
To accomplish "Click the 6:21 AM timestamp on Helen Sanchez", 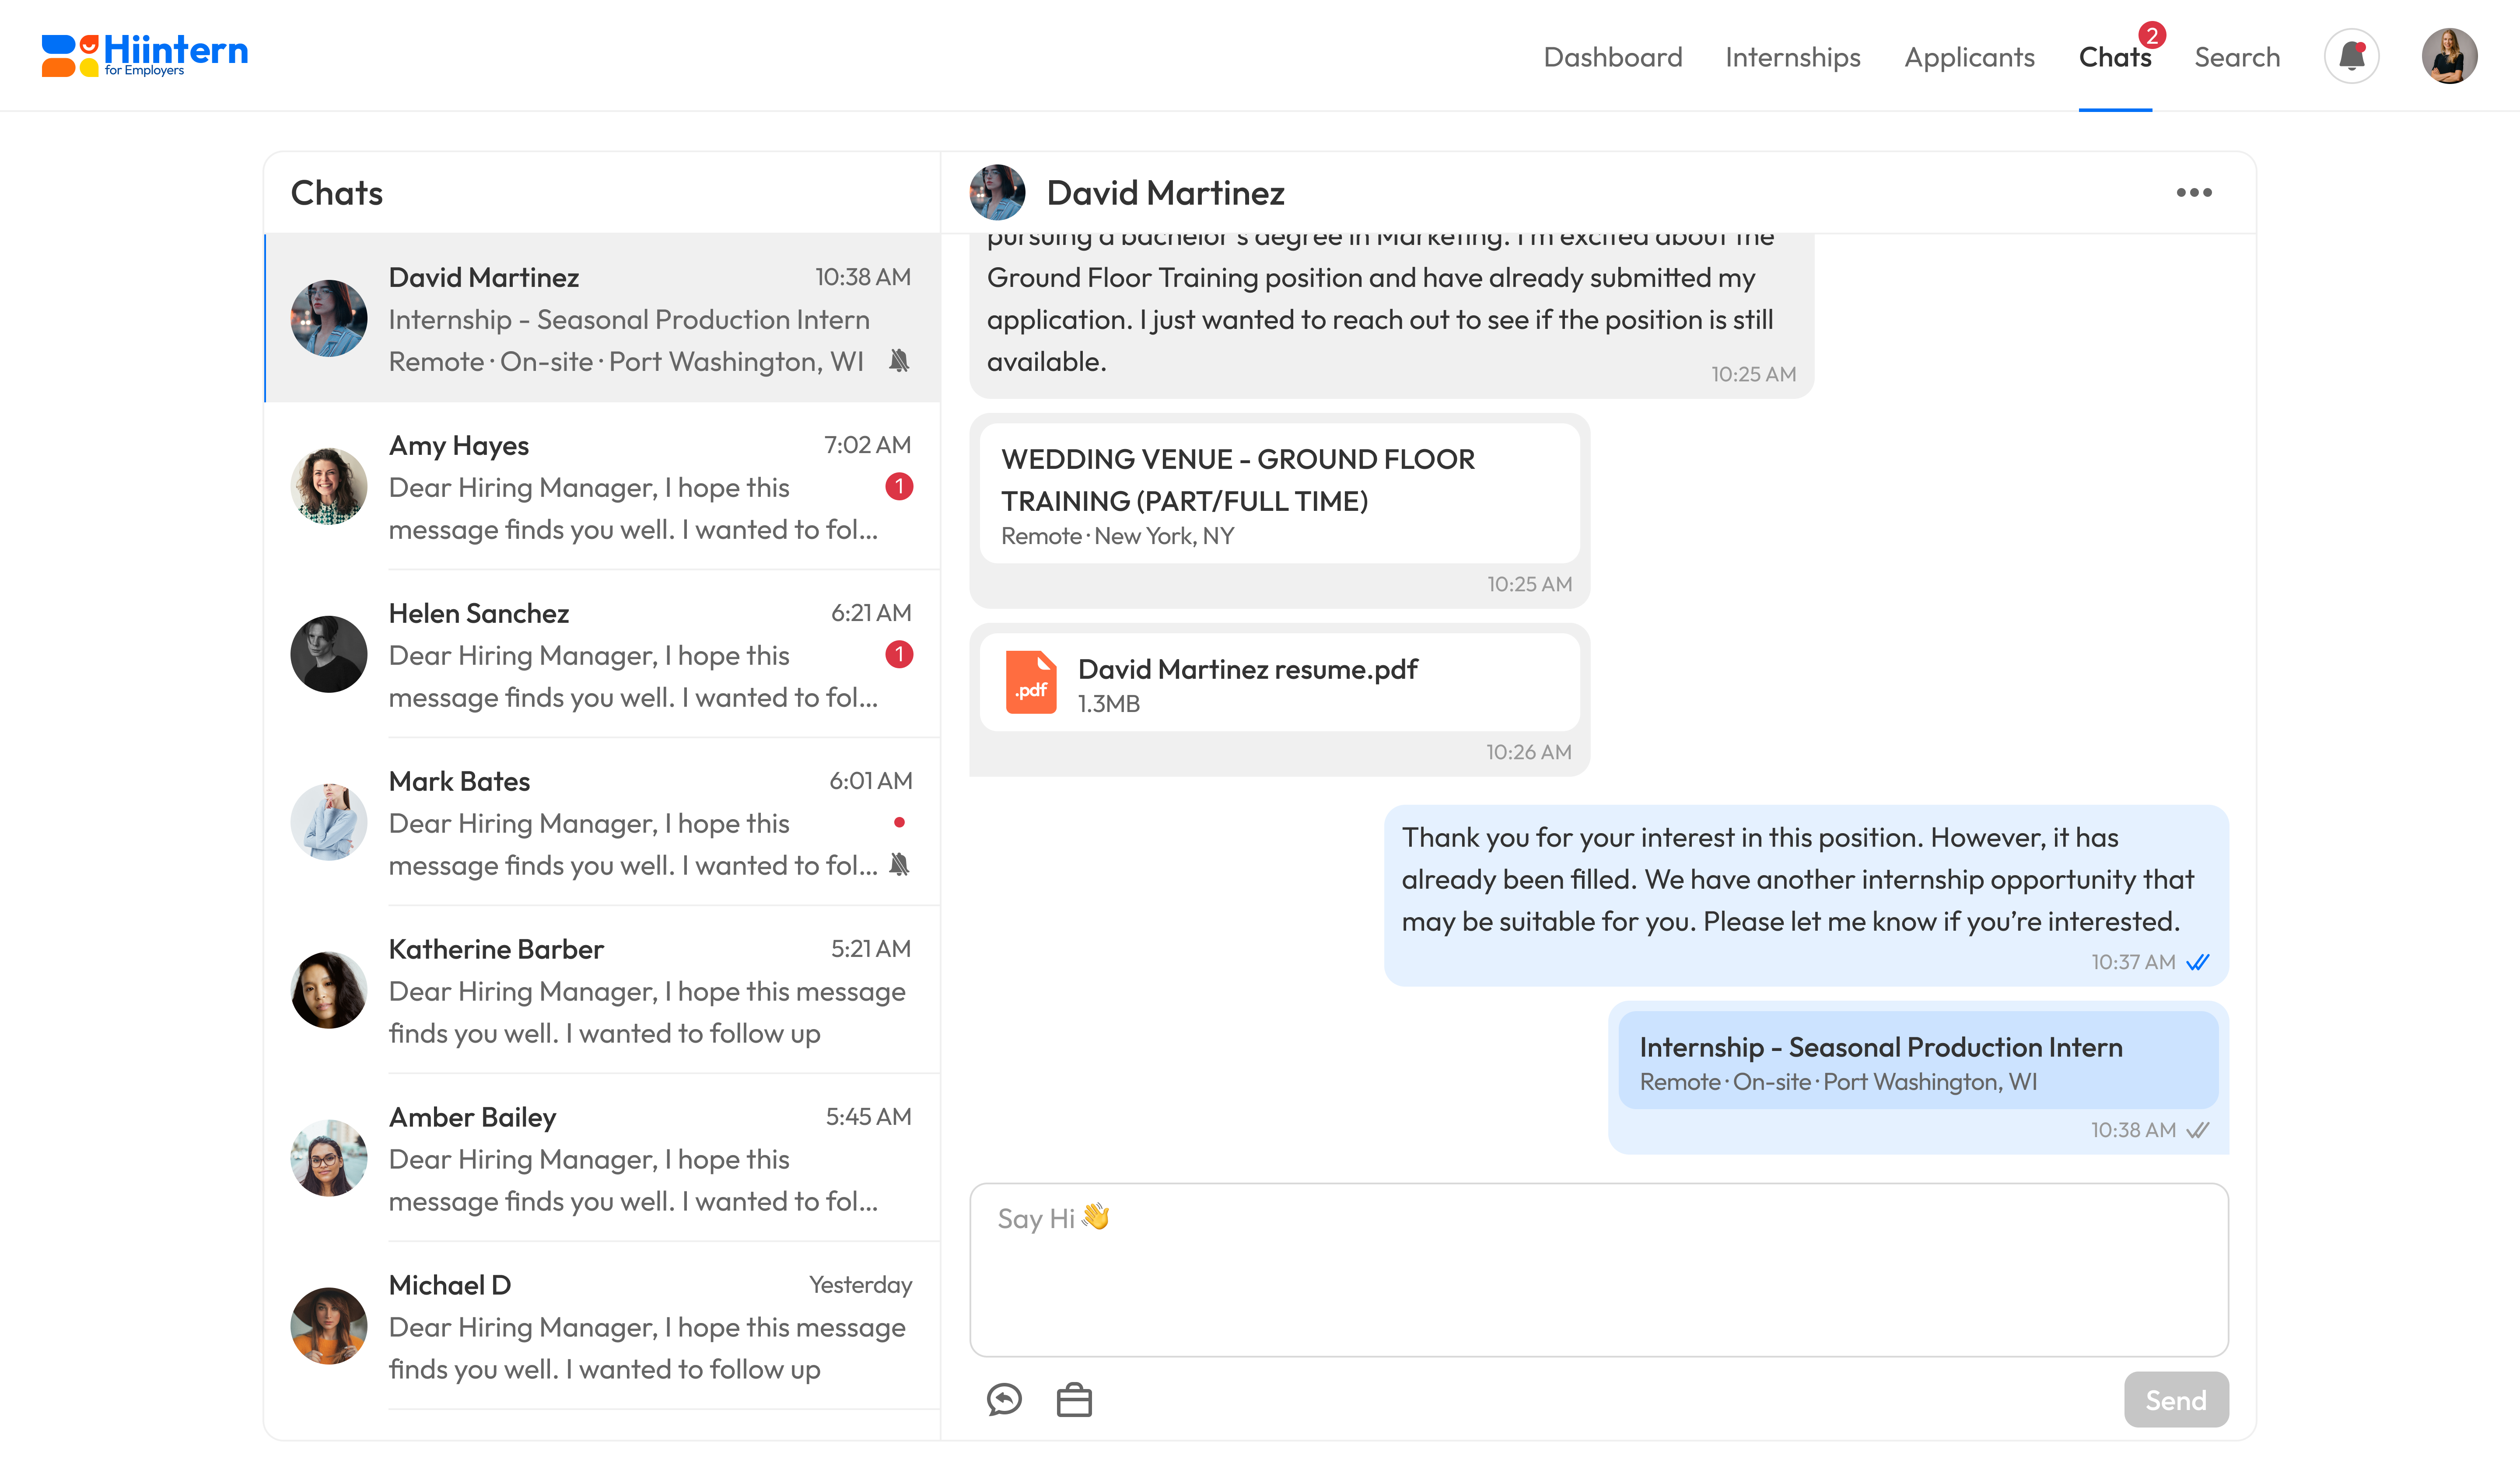I will click(871, 613).
